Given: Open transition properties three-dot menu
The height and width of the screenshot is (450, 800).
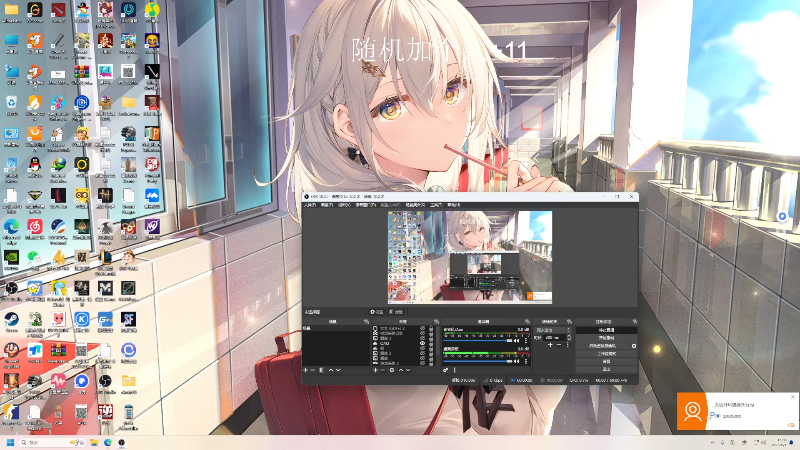Looking at the screenshot, I should pos(568,345).
